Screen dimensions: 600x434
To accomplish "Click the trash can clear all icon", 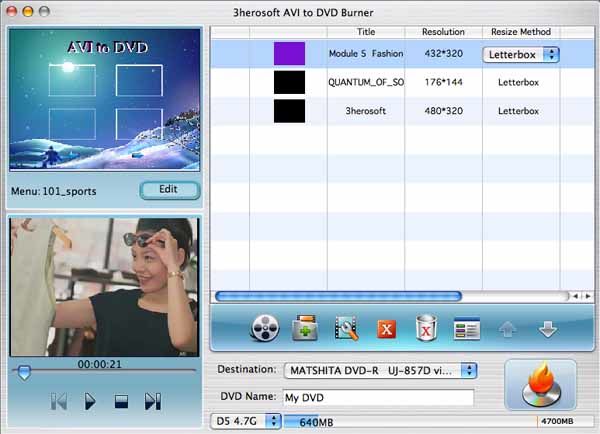I will click(426, 328).
